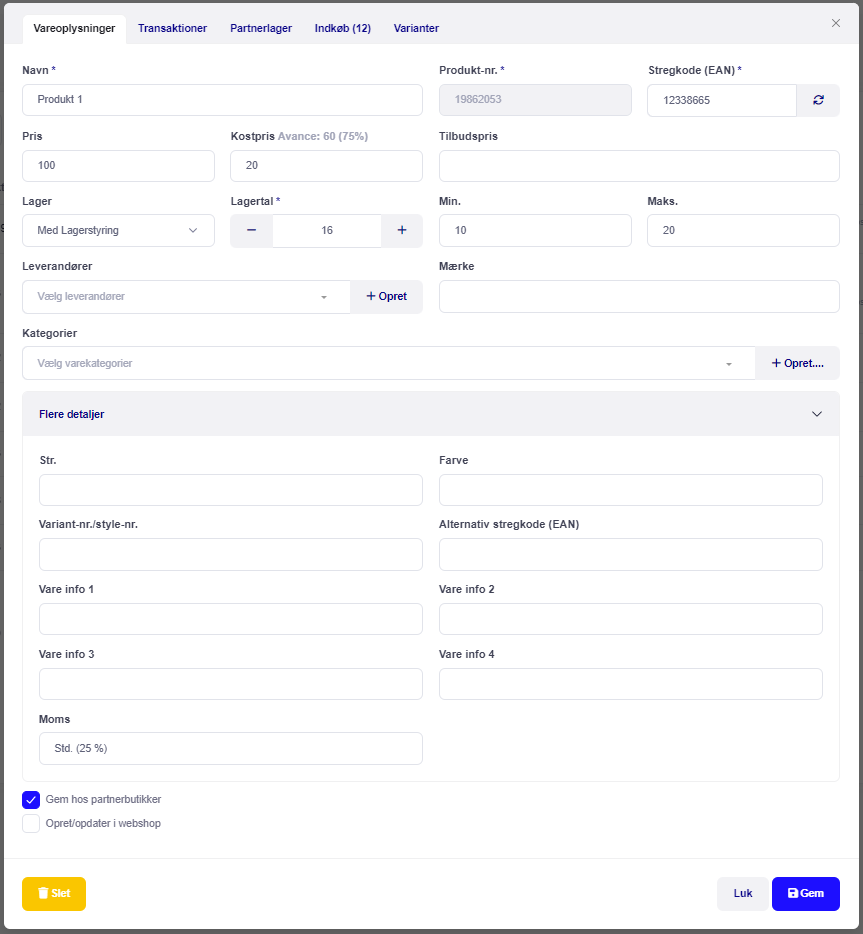
Task: Close the product dialog with the X
Action: coord(836,23)
